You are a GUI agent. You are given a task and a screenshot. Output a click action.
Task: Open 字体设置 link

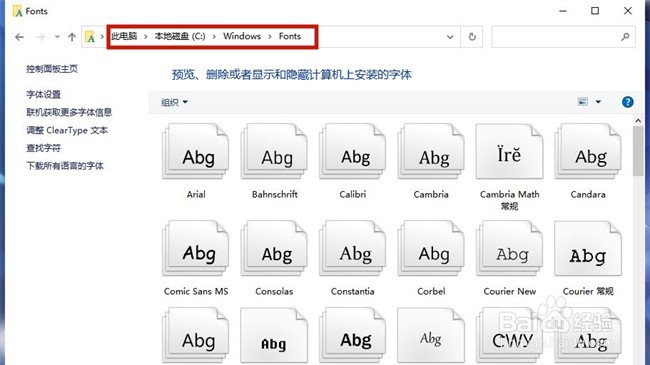(44, 95)
